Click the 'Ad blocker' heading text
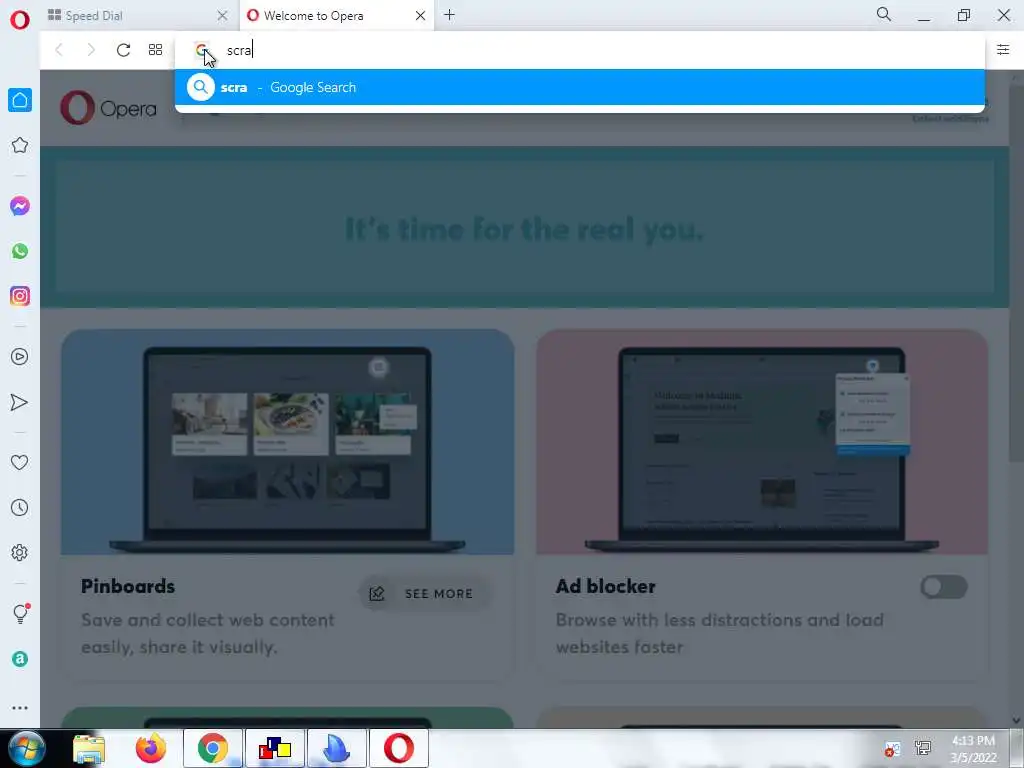This screenshot has width=1024, height=768. [605, 586]
